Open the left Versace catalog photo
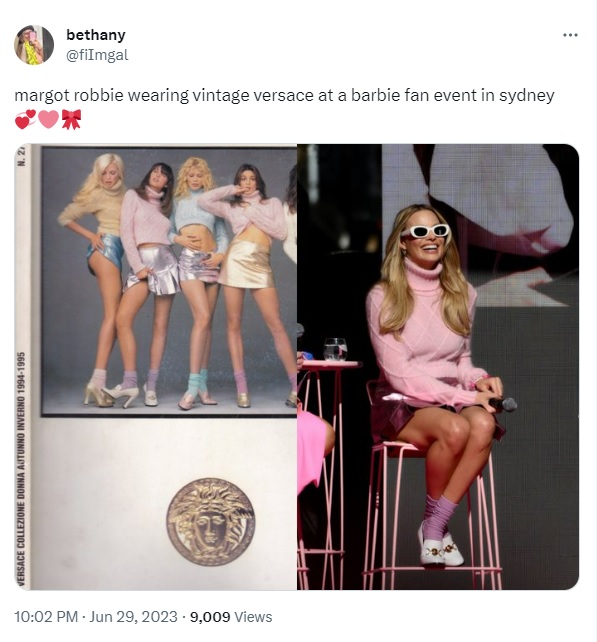Screen dimensions: 597x642 [x=156, y=367]
